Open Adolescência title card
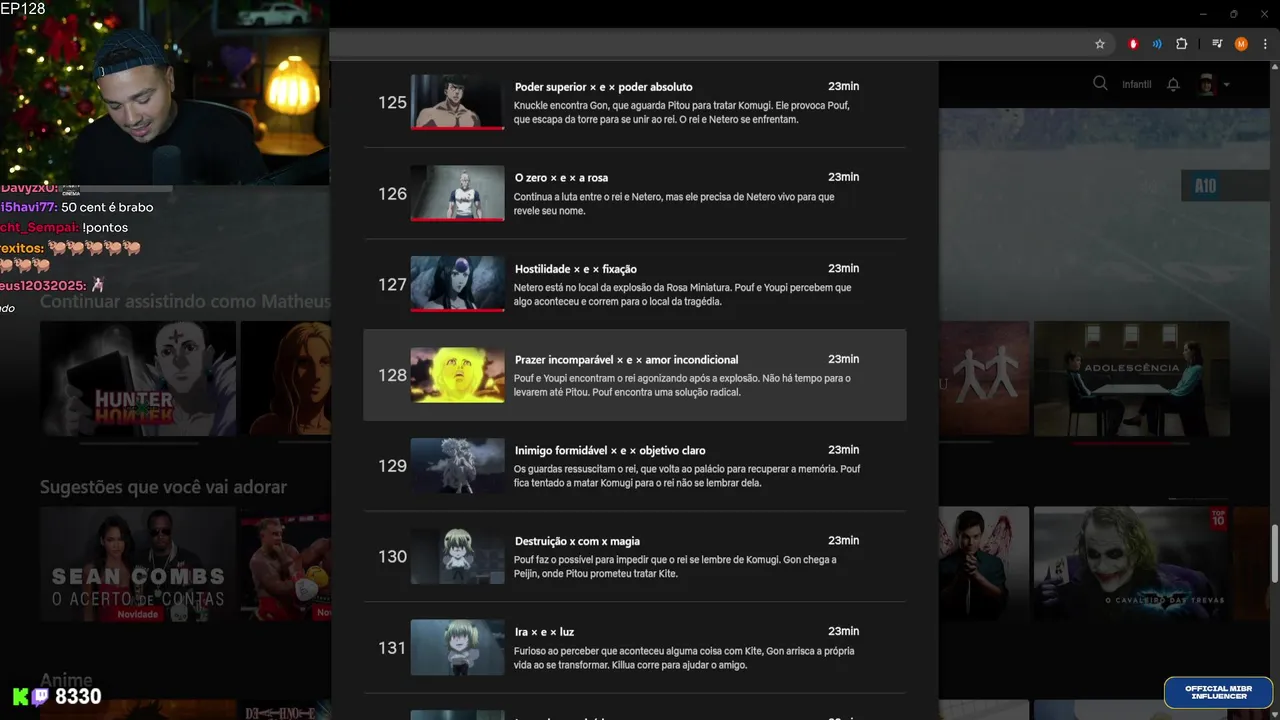The width and height of the screenshot is (1280, 720). point(1132,378)
